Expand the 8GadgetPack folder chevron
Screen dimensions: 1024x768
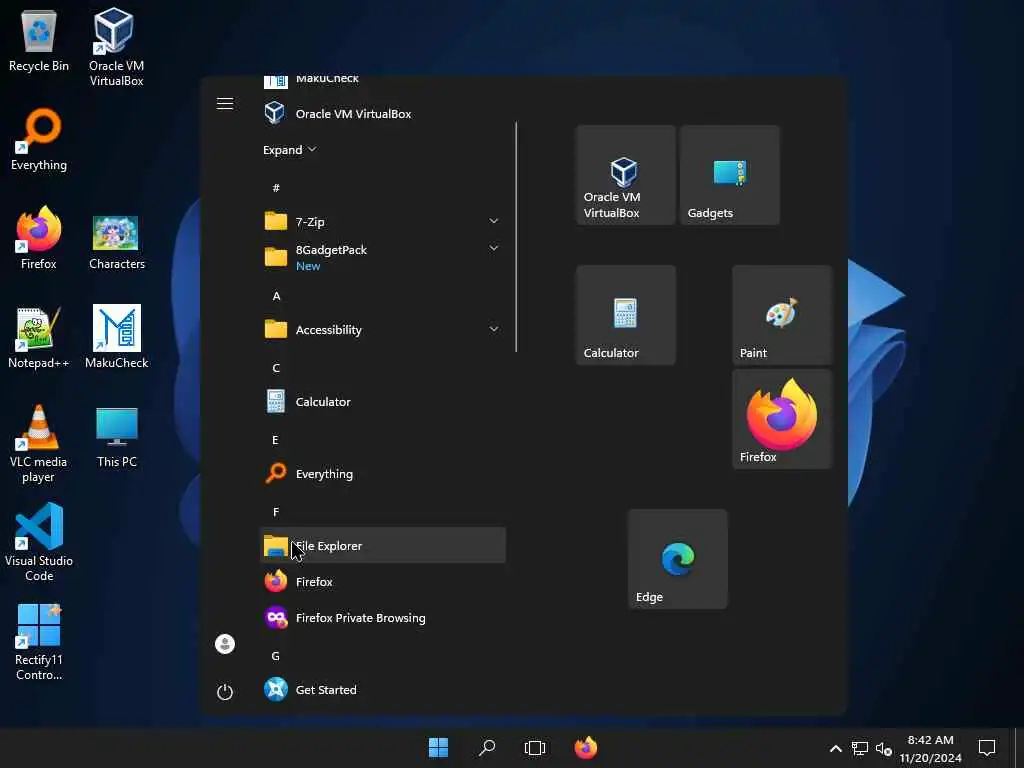(494, 248)
